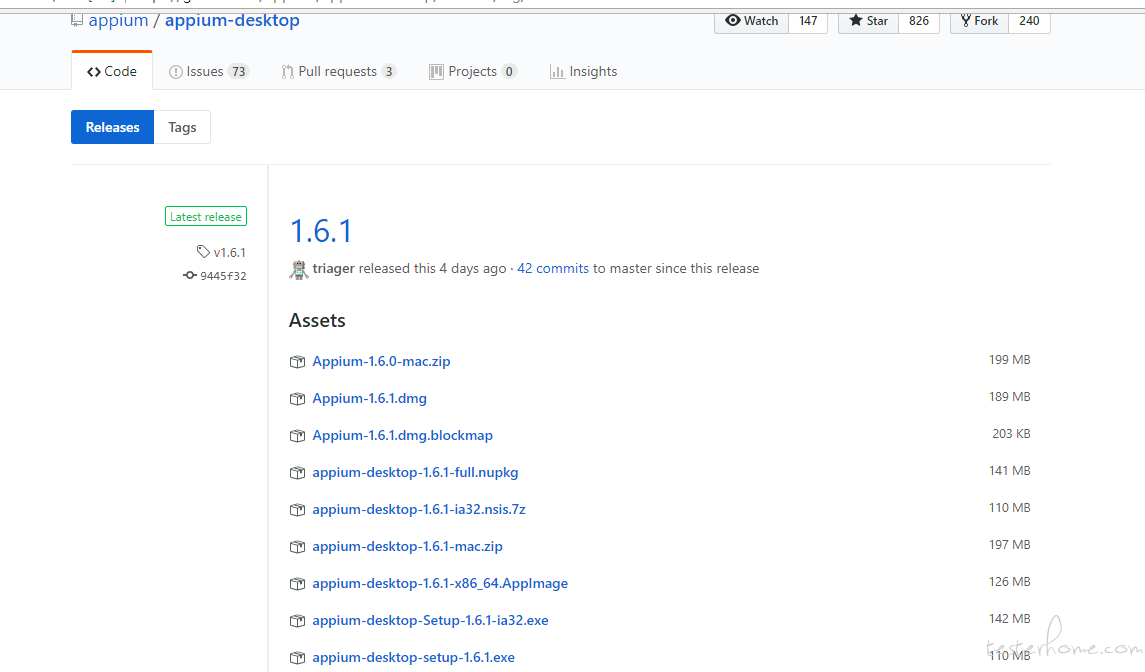The image size is (1145, 672).
Task: Click the tag icon next to v1.6.1
Action: pos(203,252)
